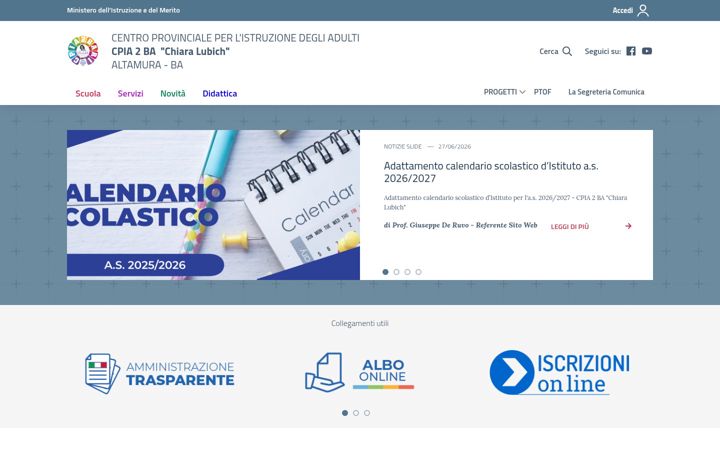Open the Accedi login link

click(623, 10)
